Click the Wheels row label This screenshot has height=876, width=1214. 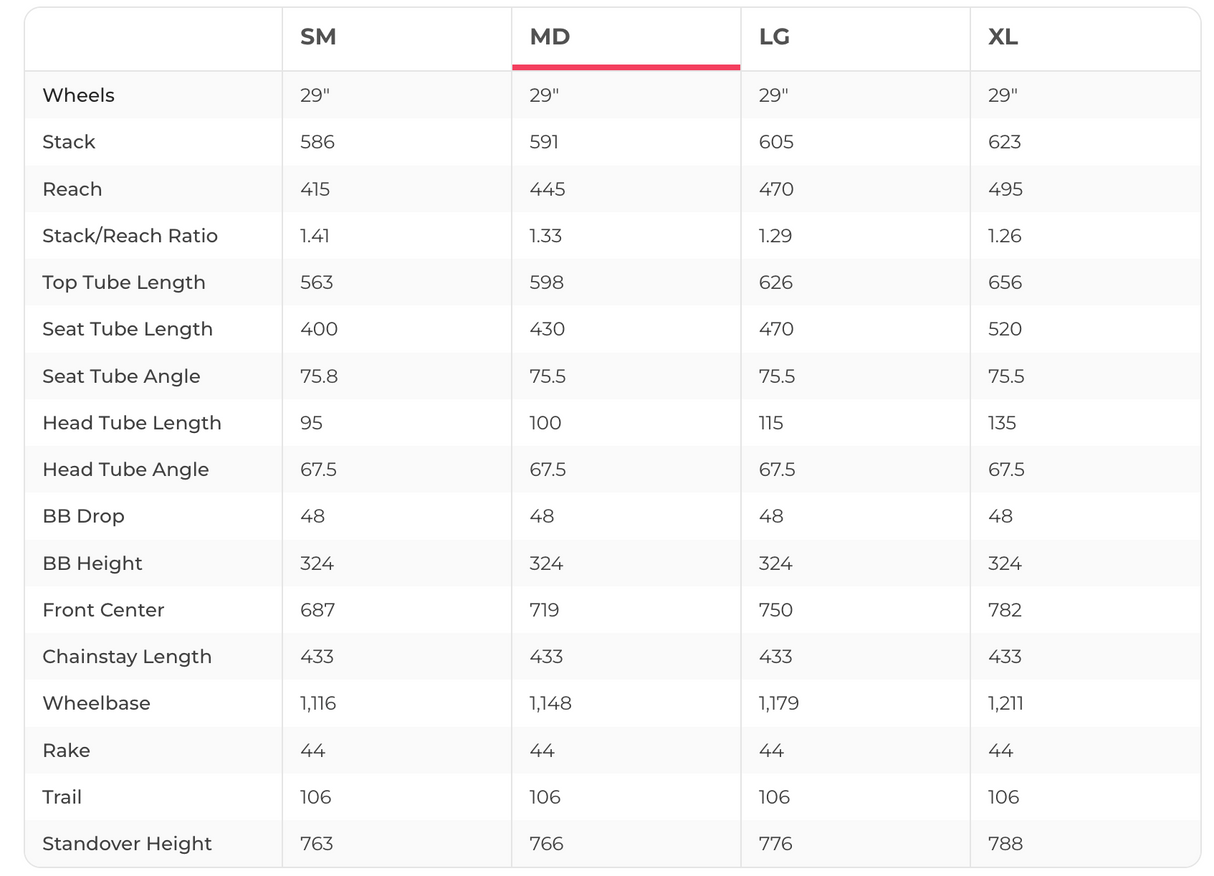click(x=78, y=95)
